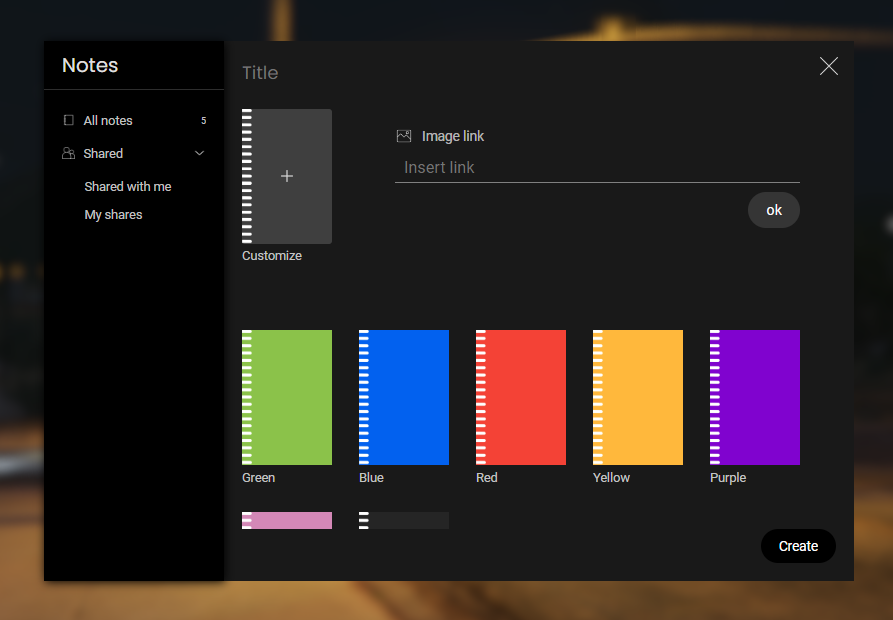This screenshot has width=893, height=620.
Task: Select the Green notebook cover
Action: click(x=287, y=397)
